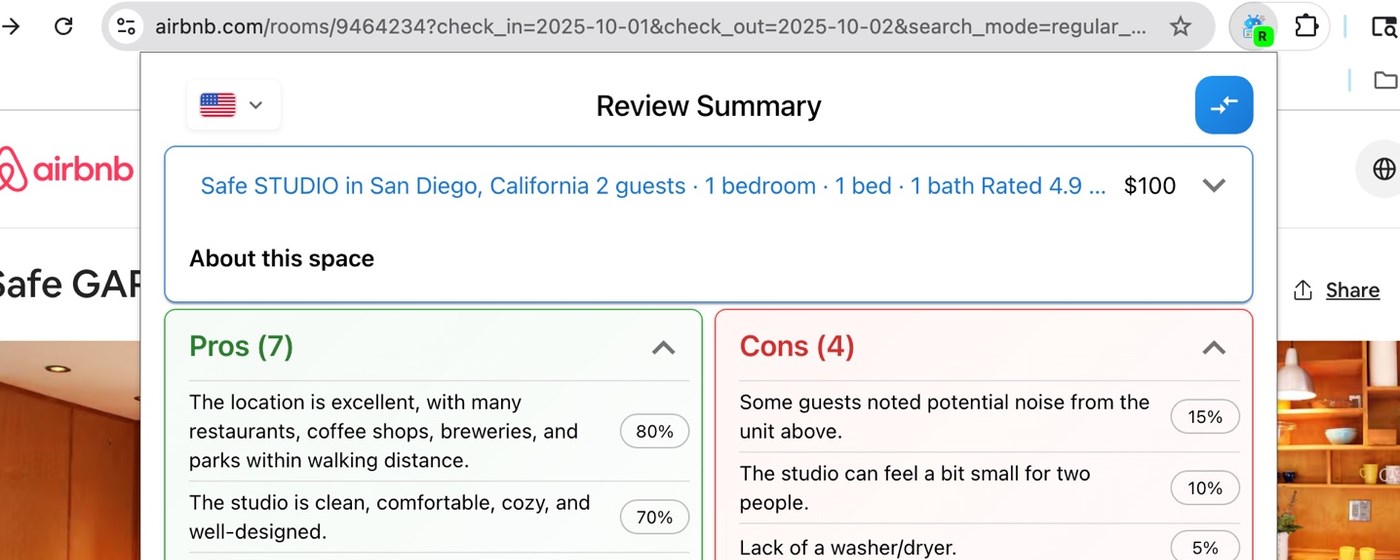1400x560 pixels.
Task: Click the 10% badge for small studio
Action: (x=1205, y=488)
